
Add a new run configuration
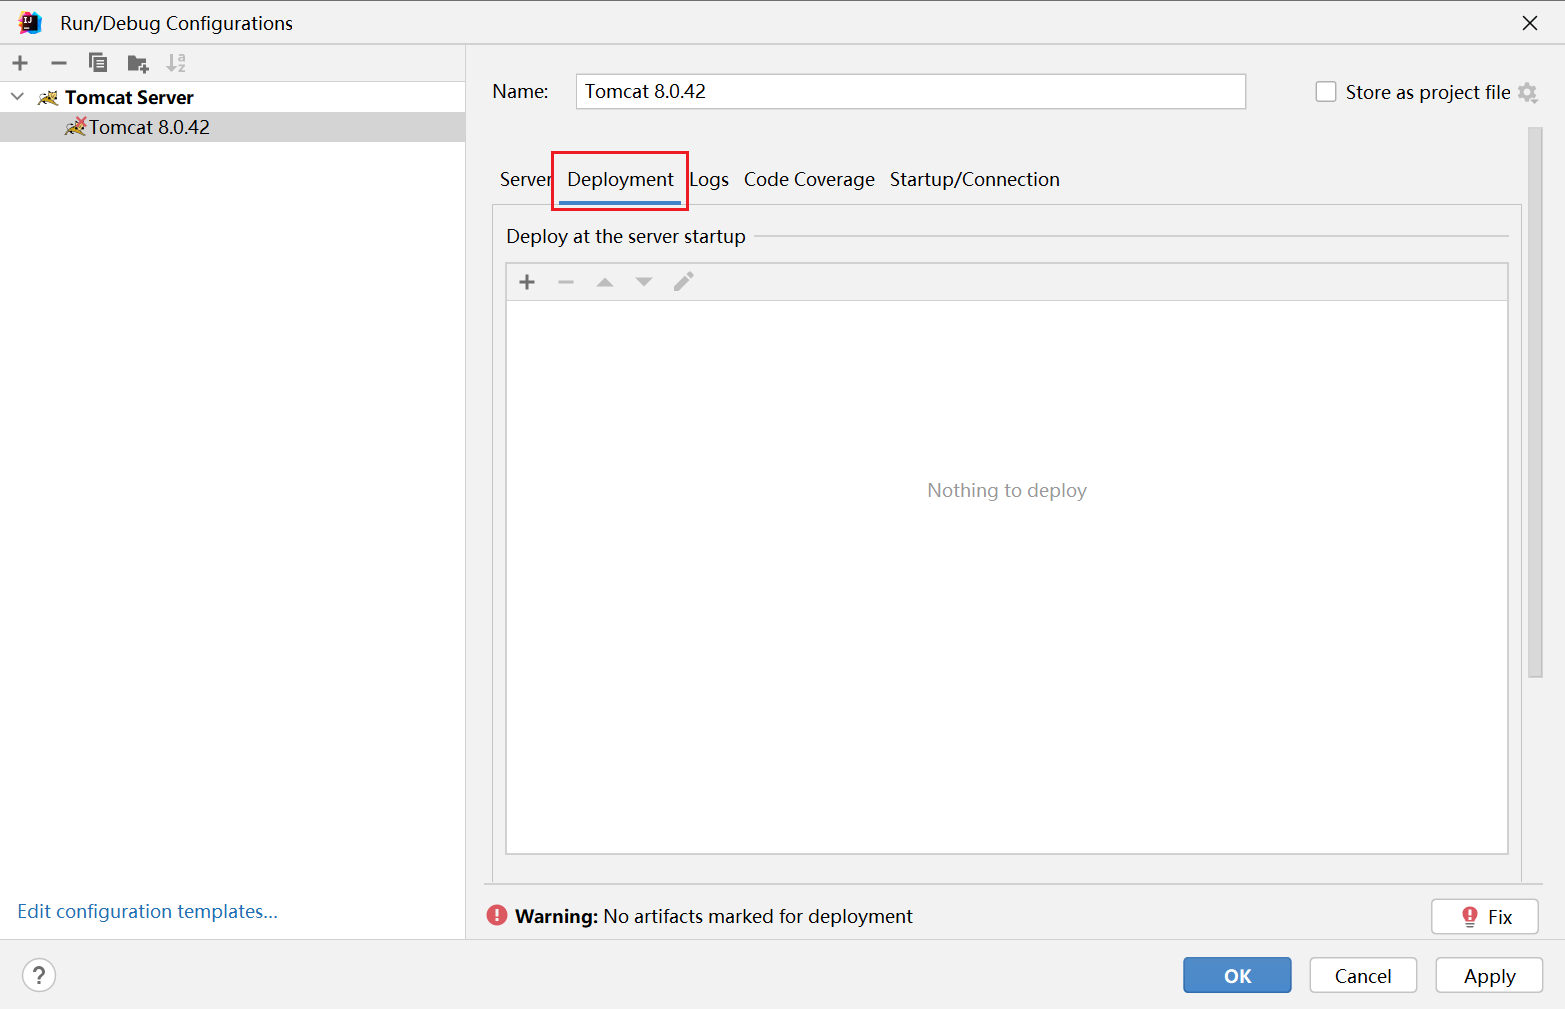point(20,63)
